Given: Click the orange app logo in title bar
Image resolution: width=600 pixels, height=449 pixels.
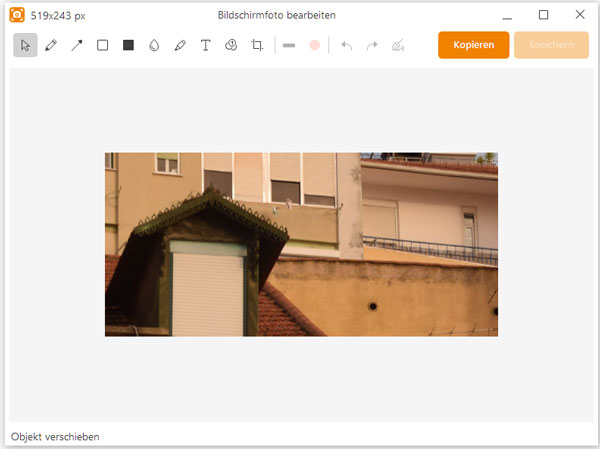Looking at the screenshot, I should tap(17, 15).
